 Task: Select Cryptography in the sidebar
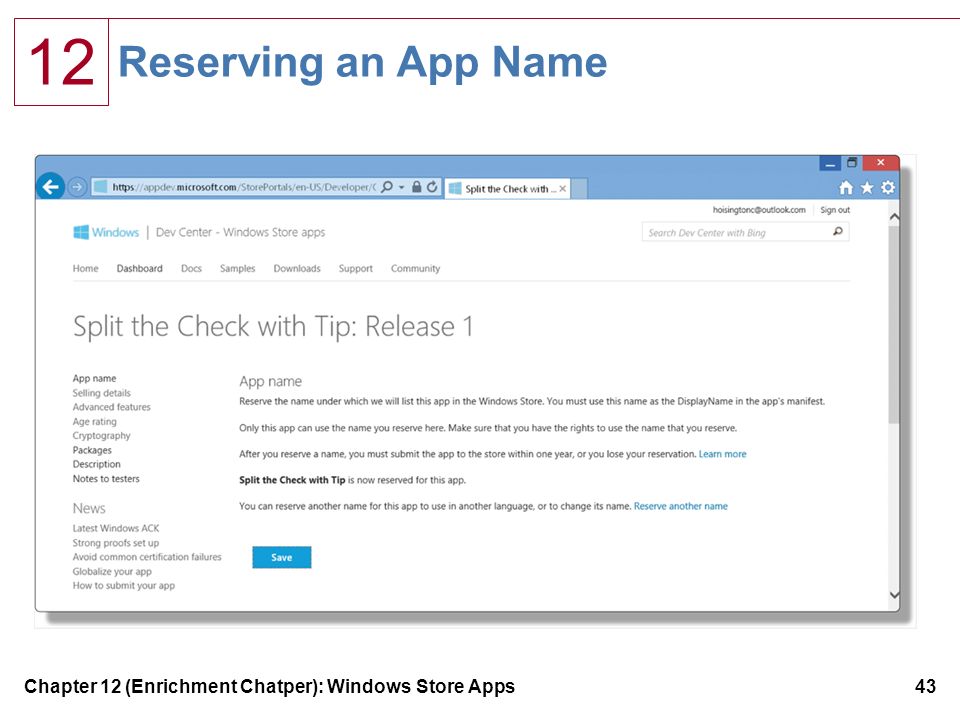pyautogui.click(x=102, y=436)
